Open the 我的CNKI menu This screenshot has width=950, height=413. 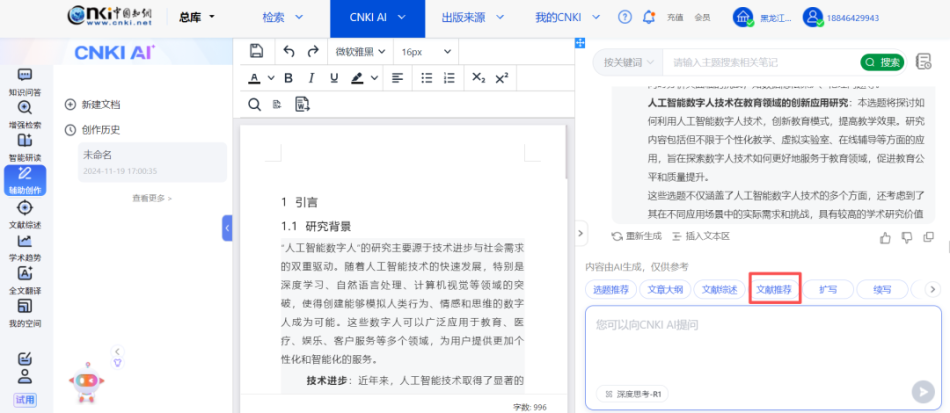coord(563,17)
